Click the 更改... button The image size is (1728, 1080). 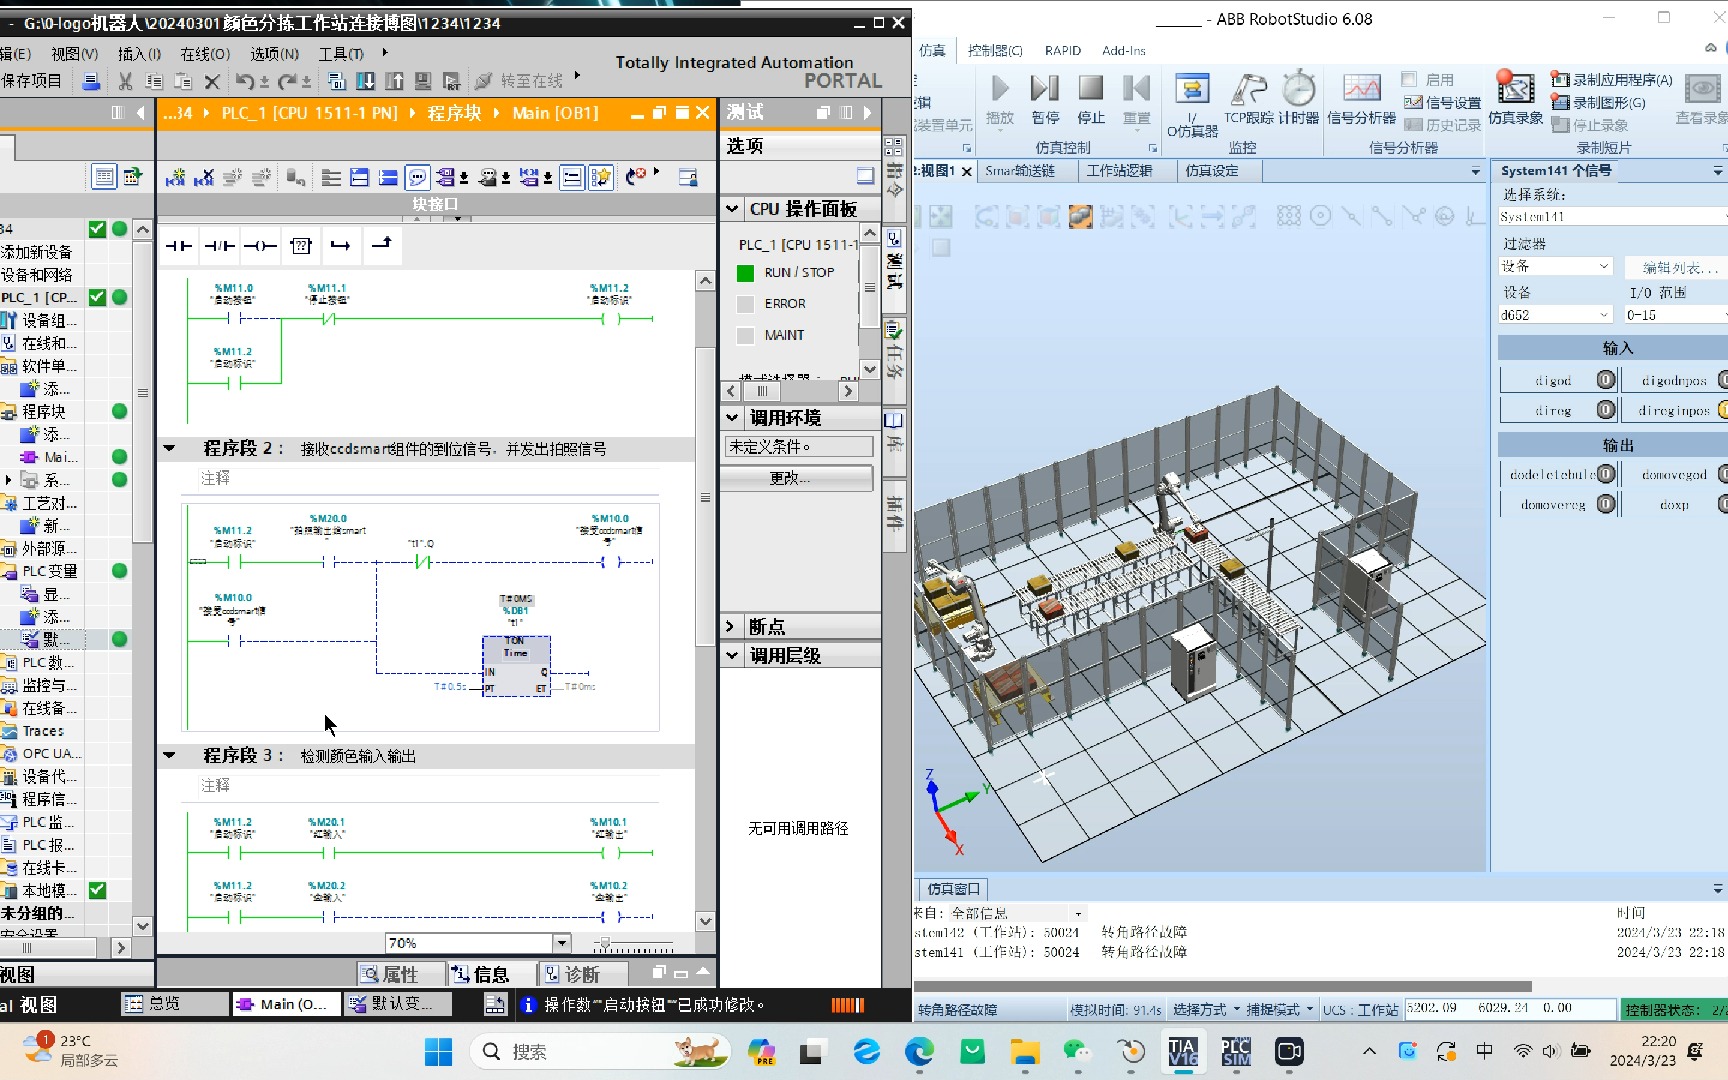click(x=797, y=478)
